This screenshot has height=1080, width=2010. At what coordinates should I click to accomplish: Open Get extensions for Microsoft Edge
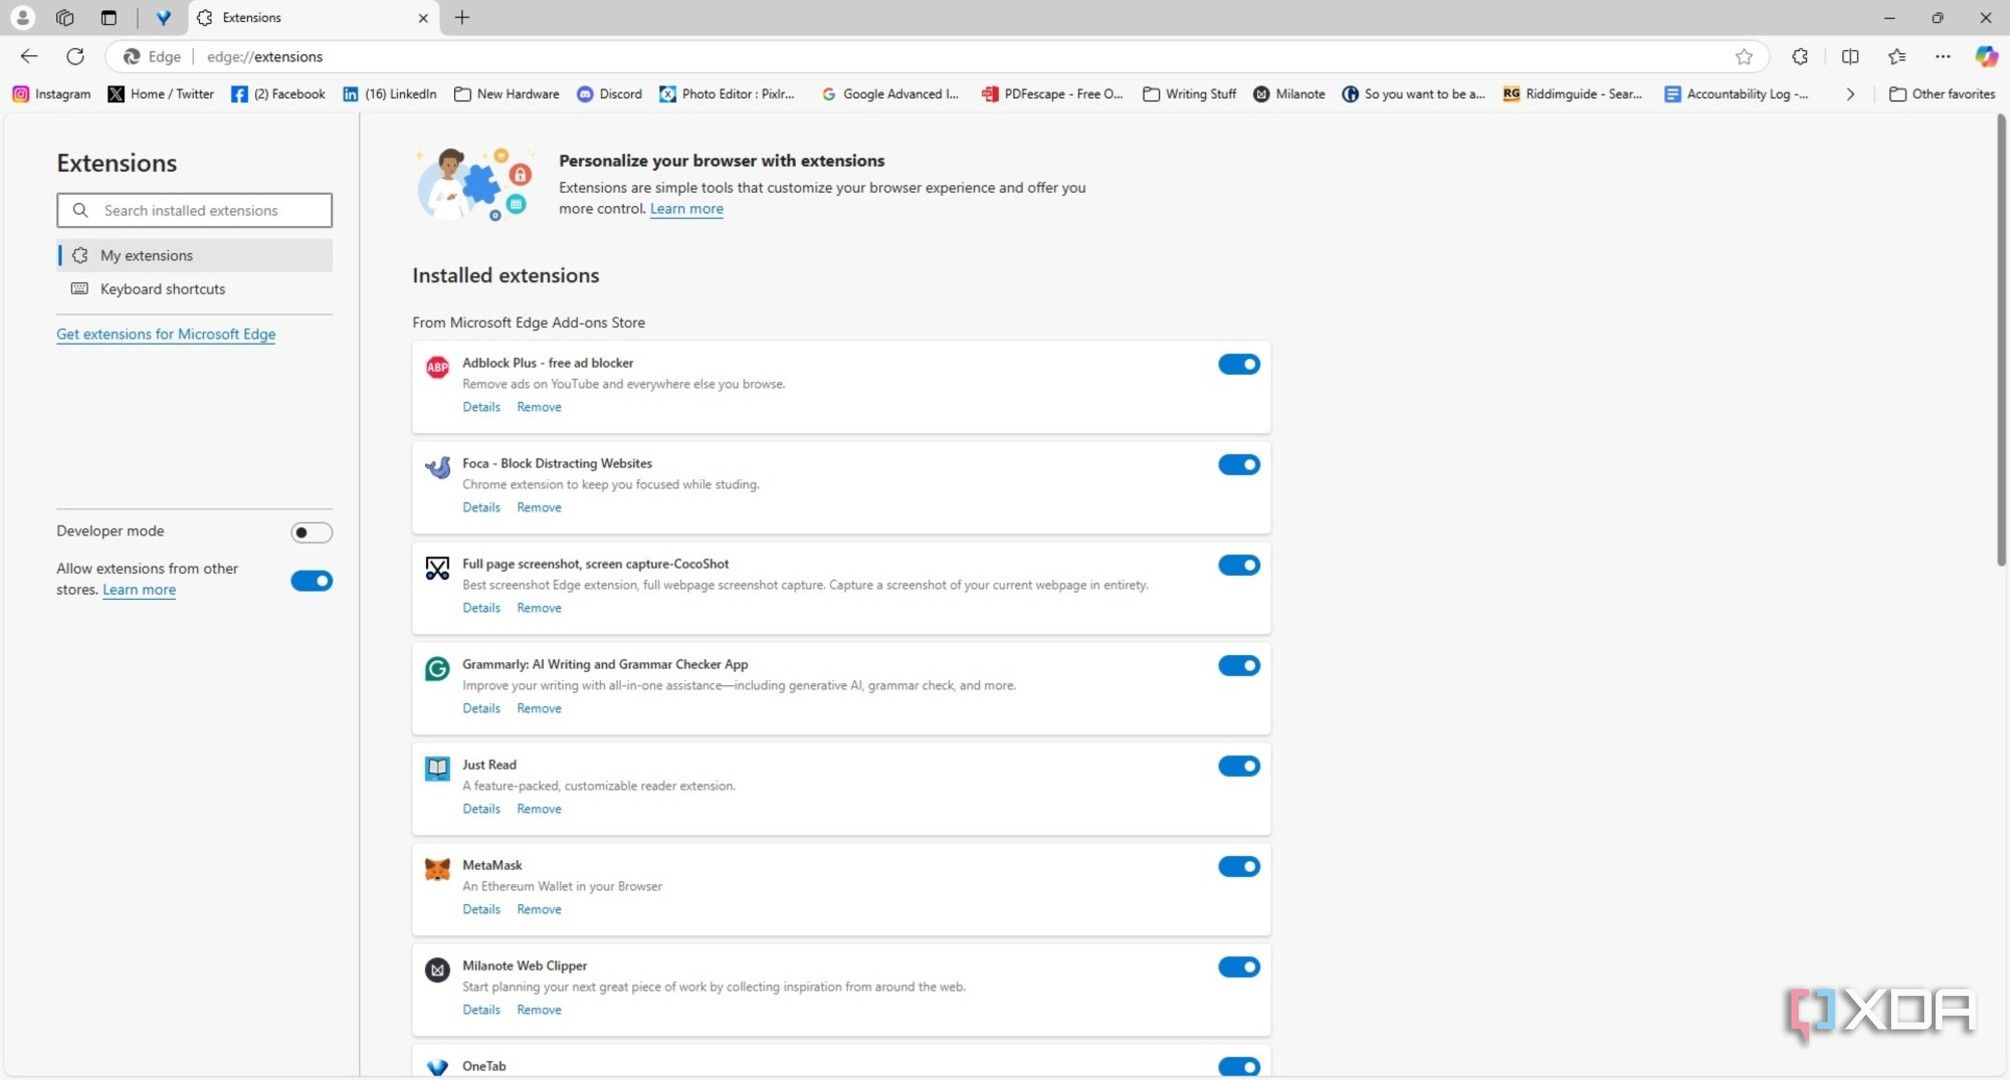pyautogui.click(x=165, y=333)
